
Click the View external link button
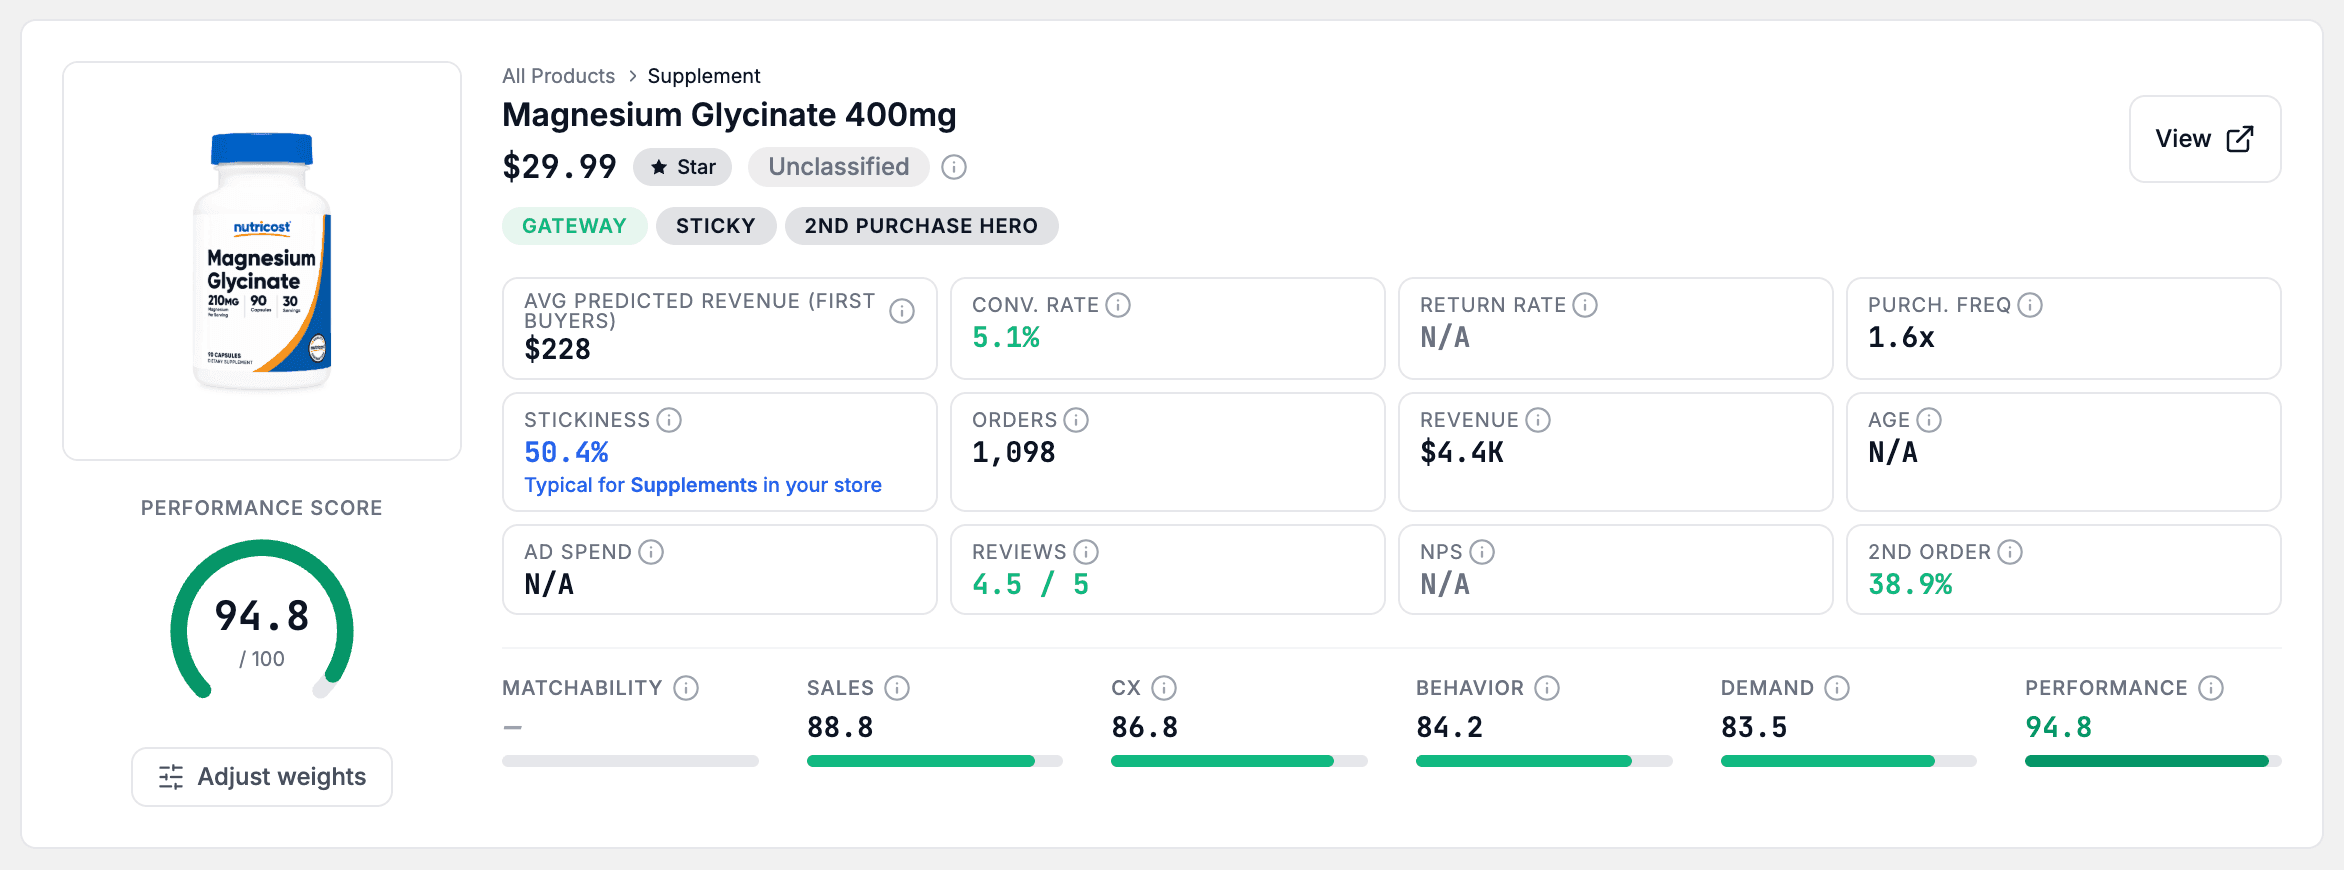pos(2205,139)
